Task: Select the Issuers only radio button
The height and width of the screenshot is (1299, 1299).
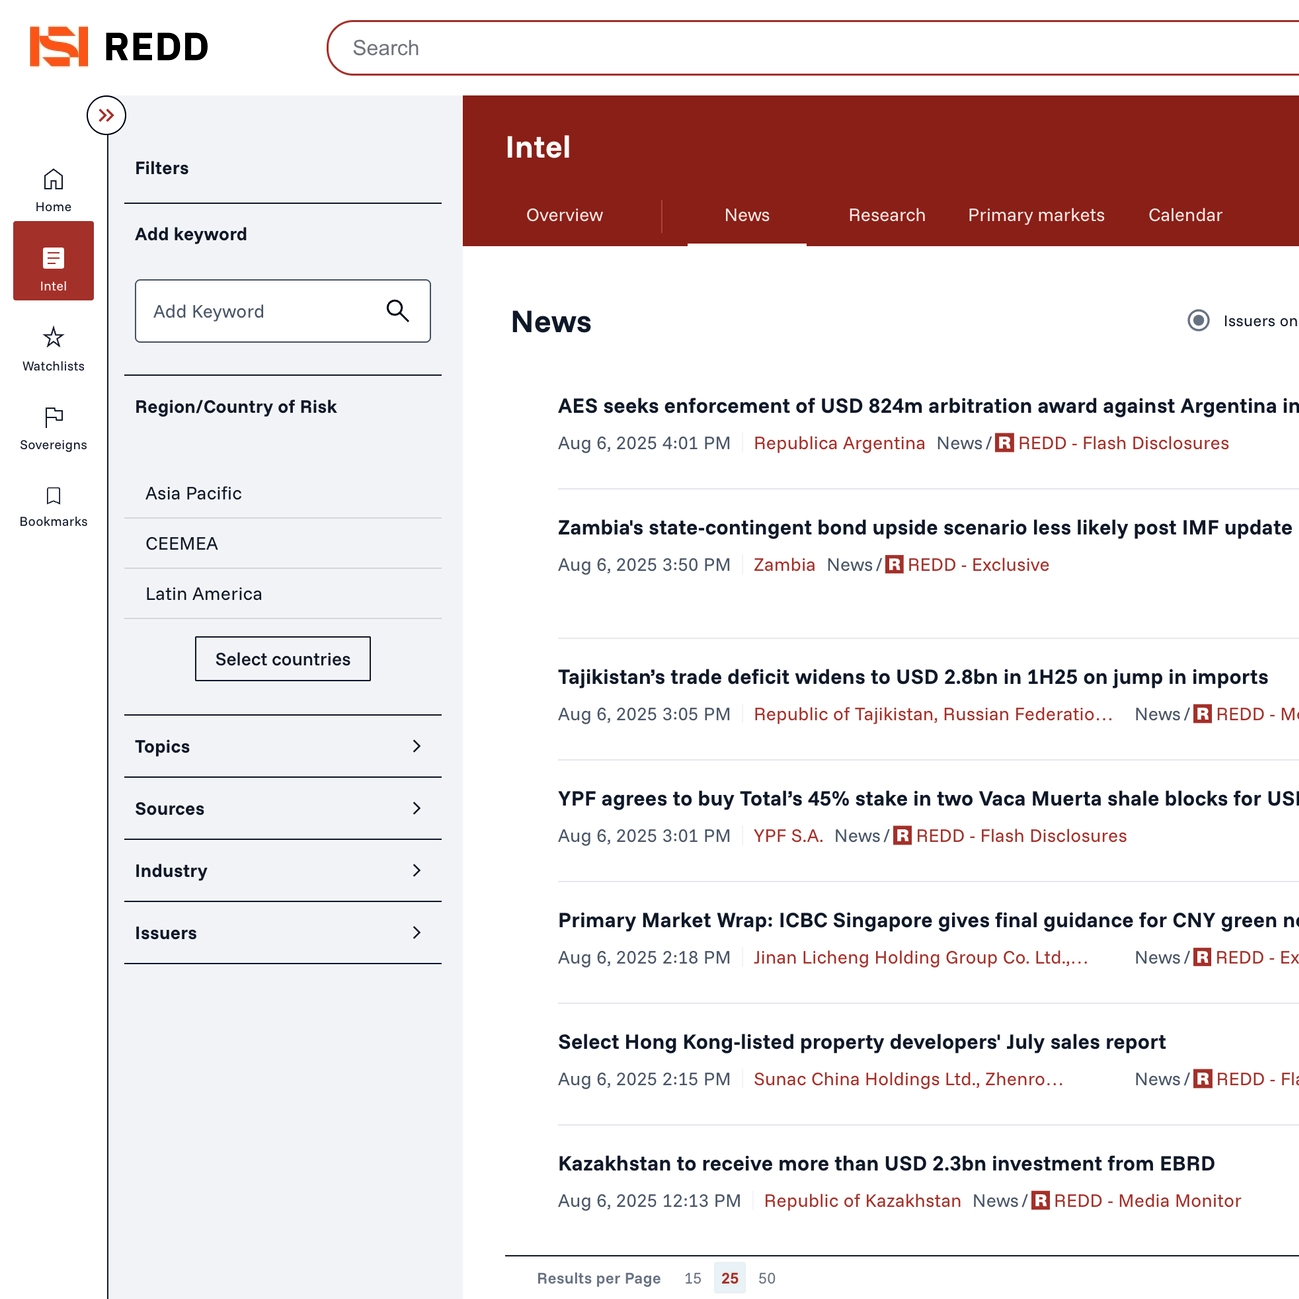Action: [x=1198, y=320]
